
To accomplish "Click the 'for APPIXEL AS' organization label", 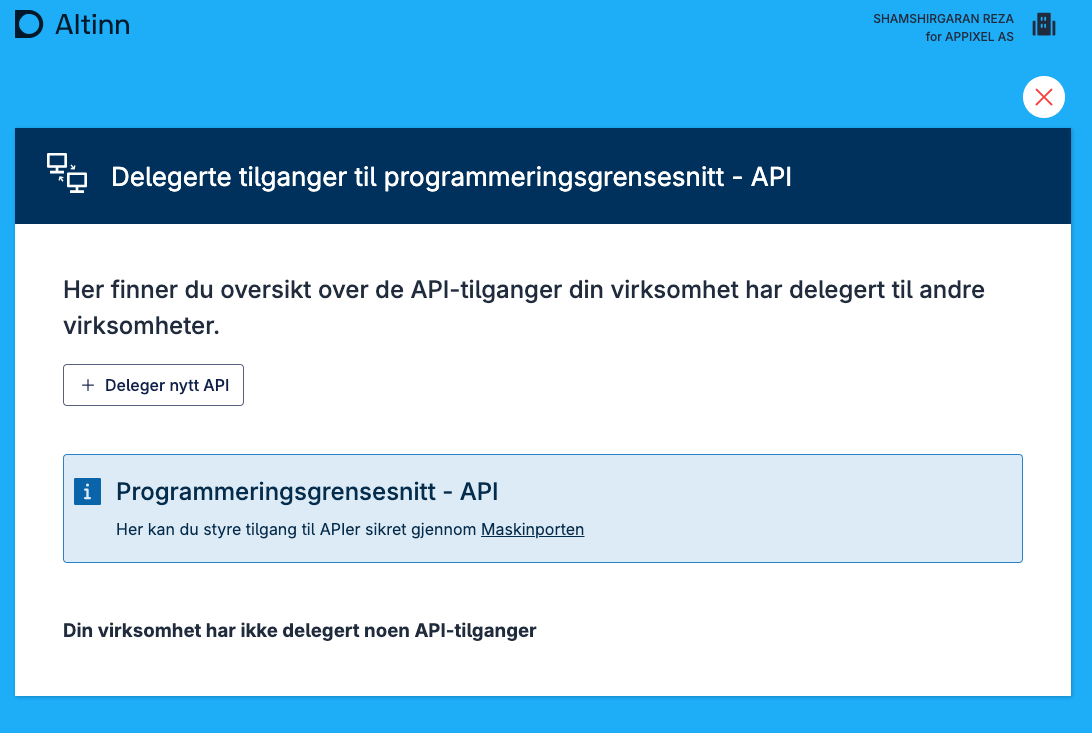I will (x=969, y=37).
